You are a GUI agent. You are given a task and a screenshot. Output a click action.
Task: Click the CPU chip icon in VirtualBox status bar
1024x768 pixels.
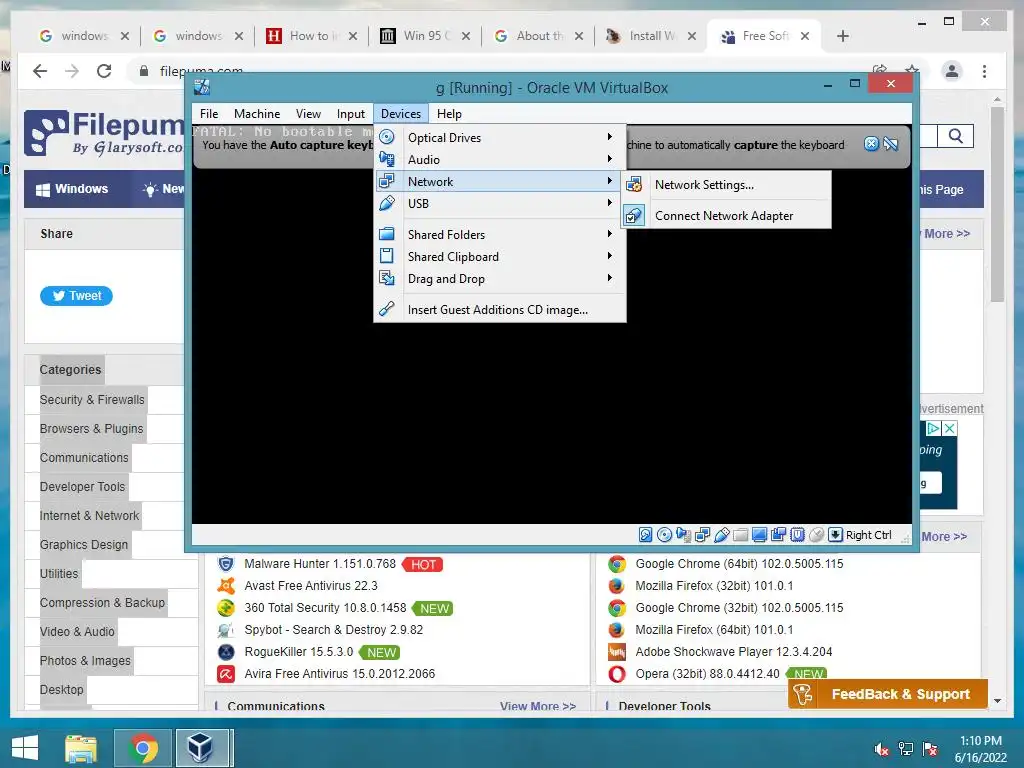(797, 535)
